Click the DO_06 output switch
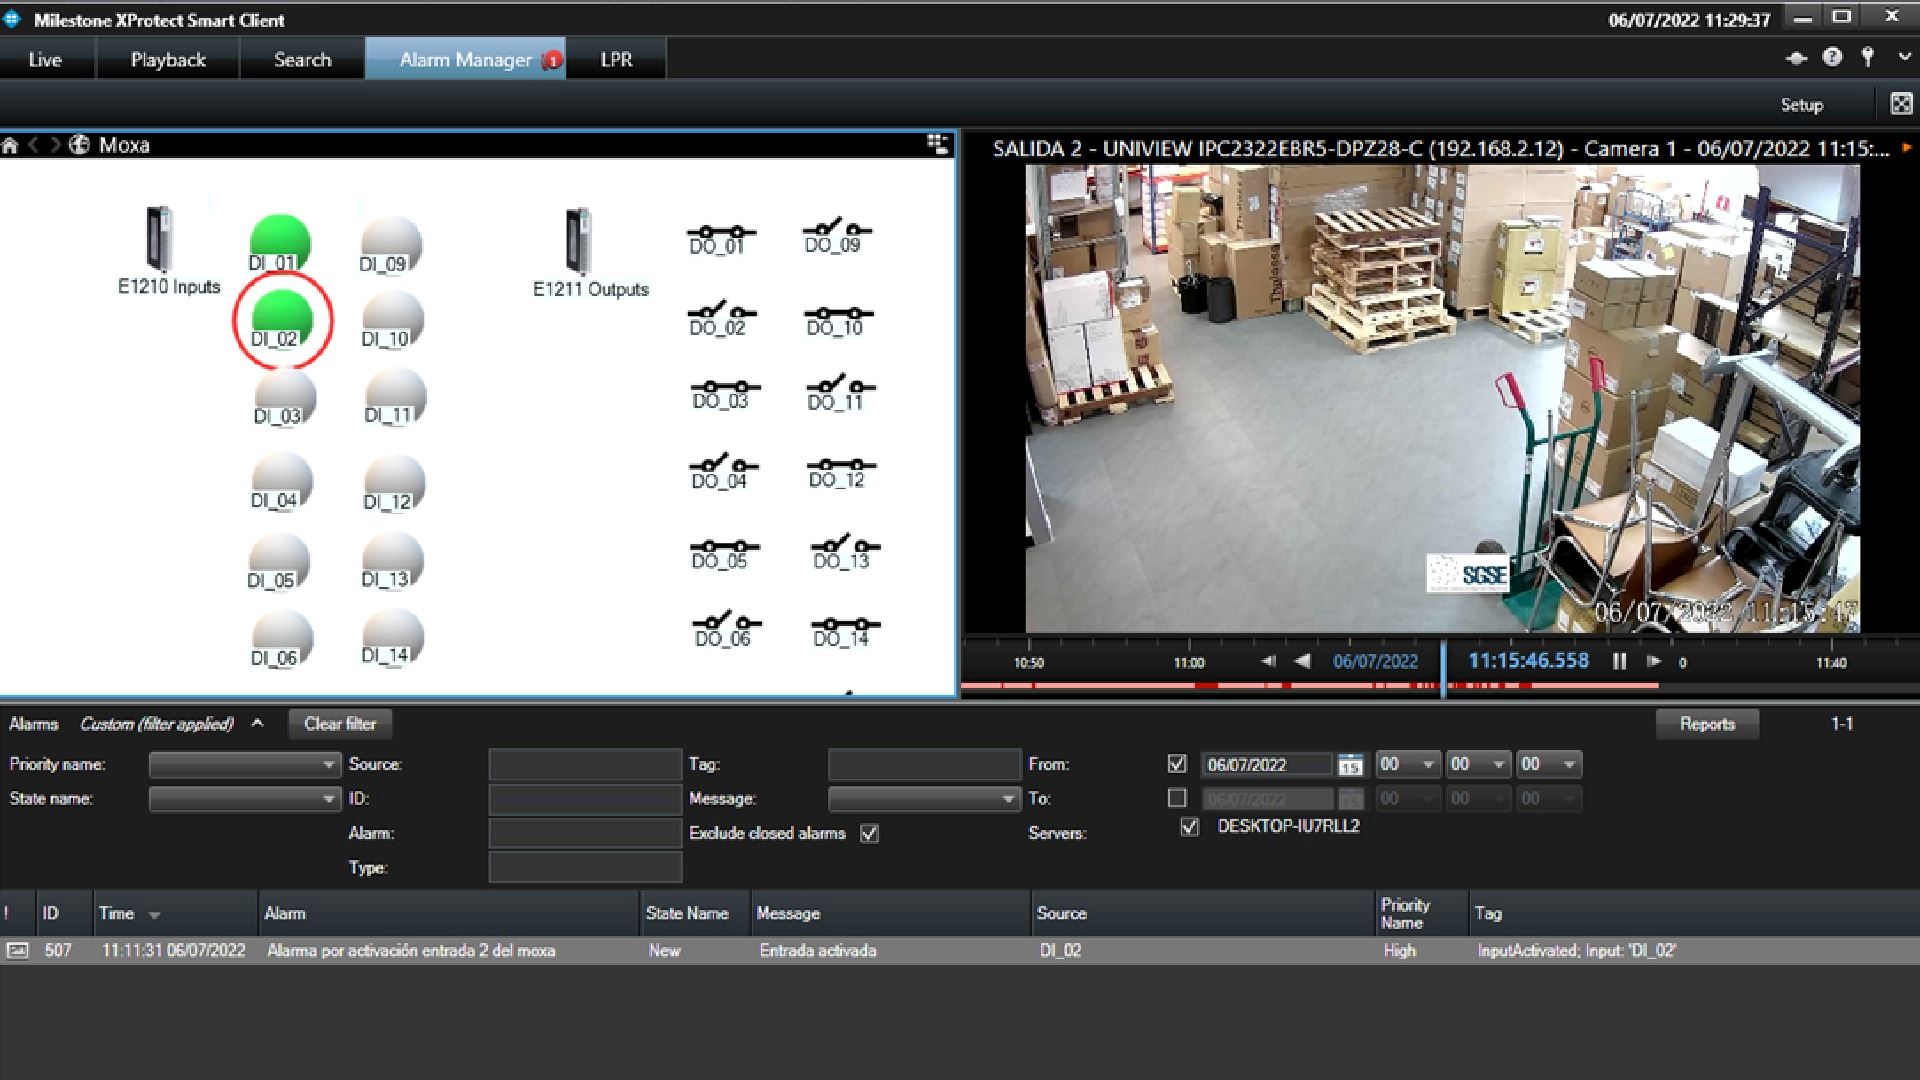1920x1080 pixels. click(x=726, y=629)
